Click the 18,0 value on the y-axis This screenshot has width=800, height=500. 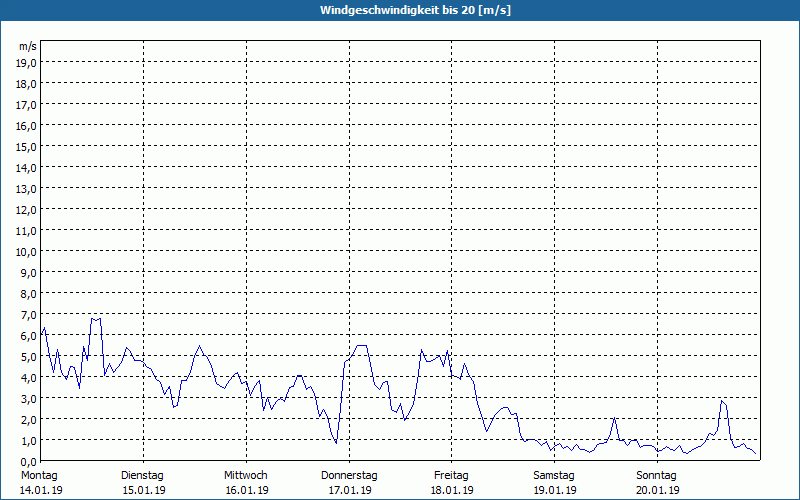pyautogui.click(x=27, y=84)
